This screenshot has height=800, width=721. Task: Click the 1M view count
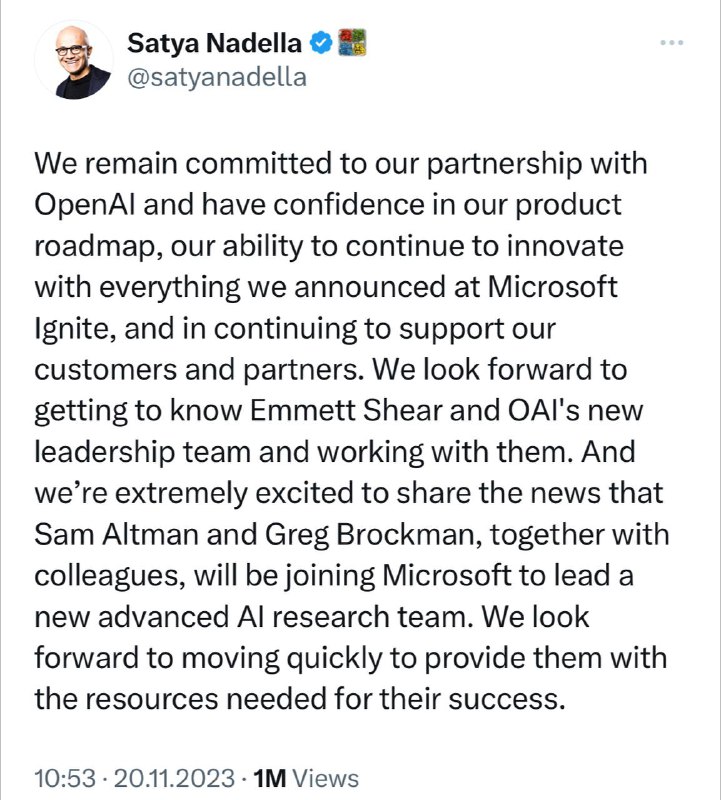[x=269, y=779]
